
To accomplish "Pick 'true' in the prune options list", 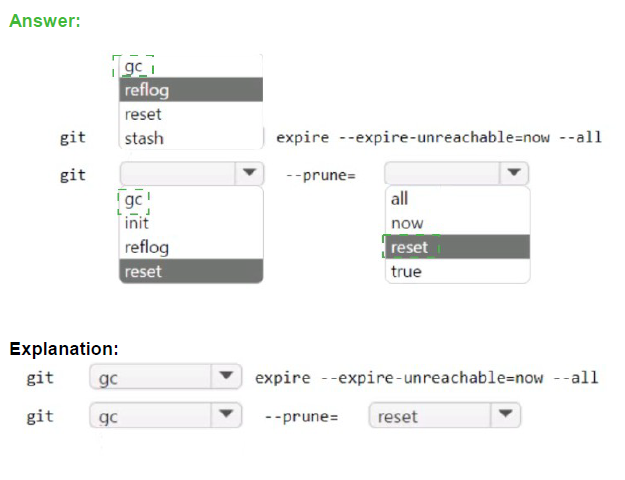I will (x=456, y=271).
